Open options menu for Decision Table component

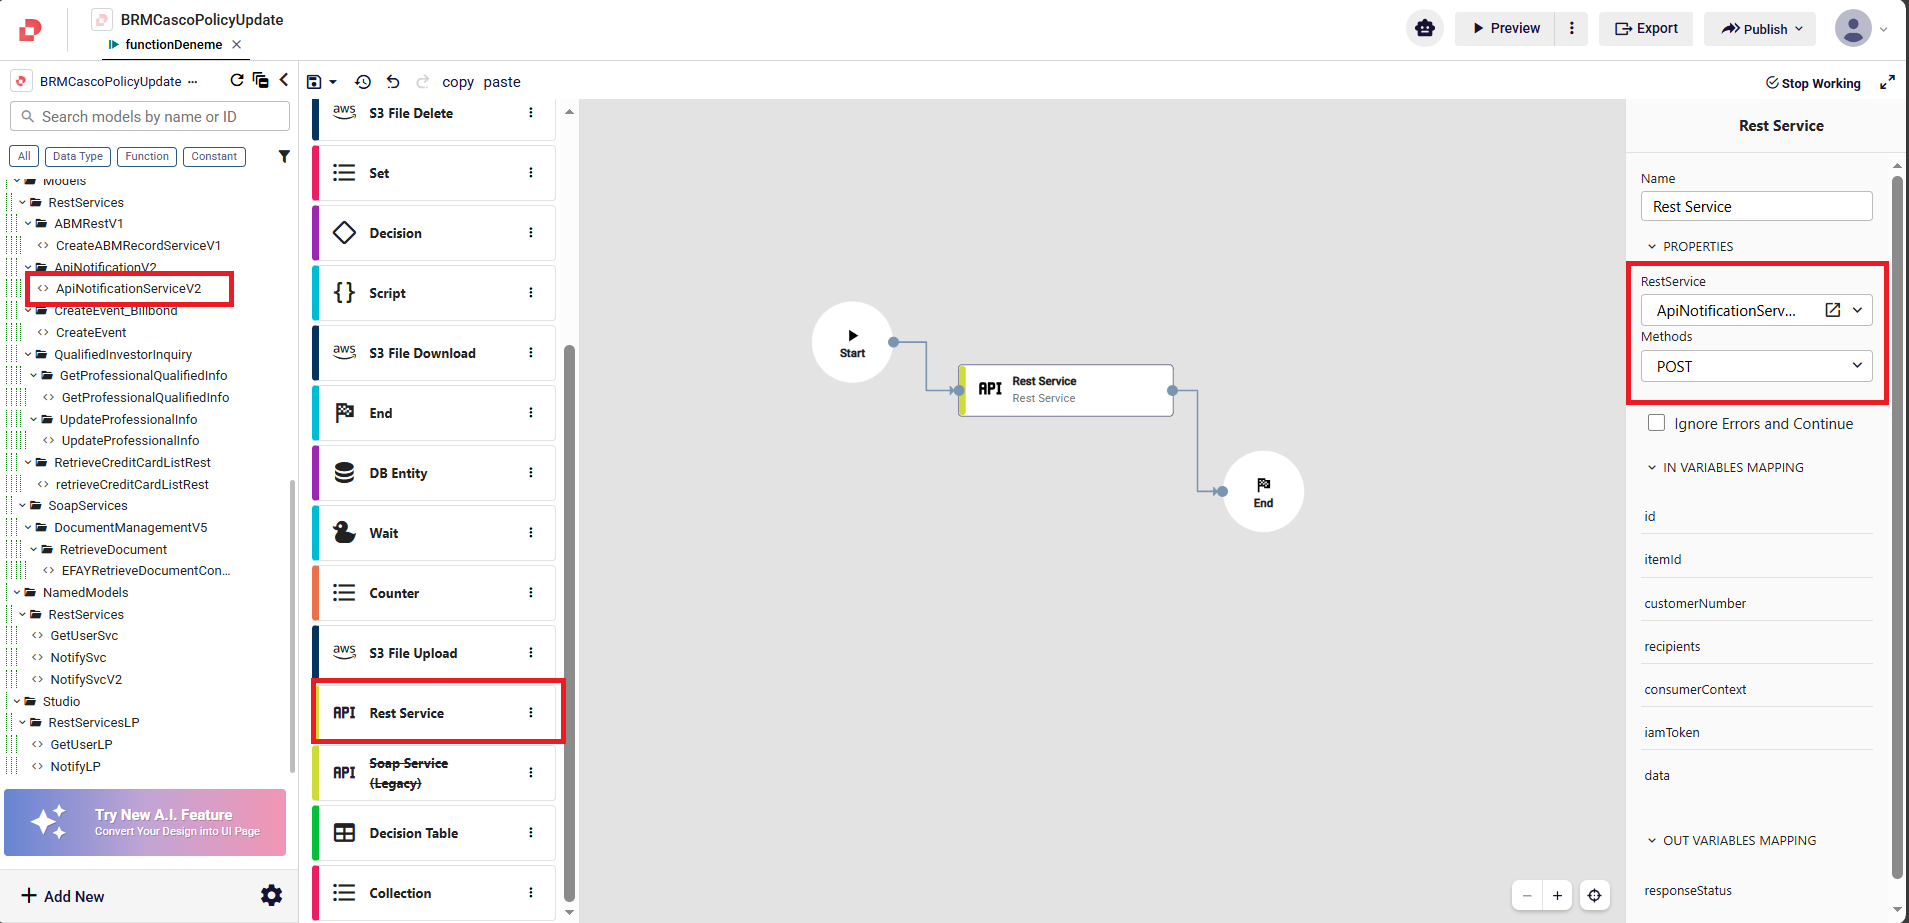pyautogui.click(x=531, y=833)
